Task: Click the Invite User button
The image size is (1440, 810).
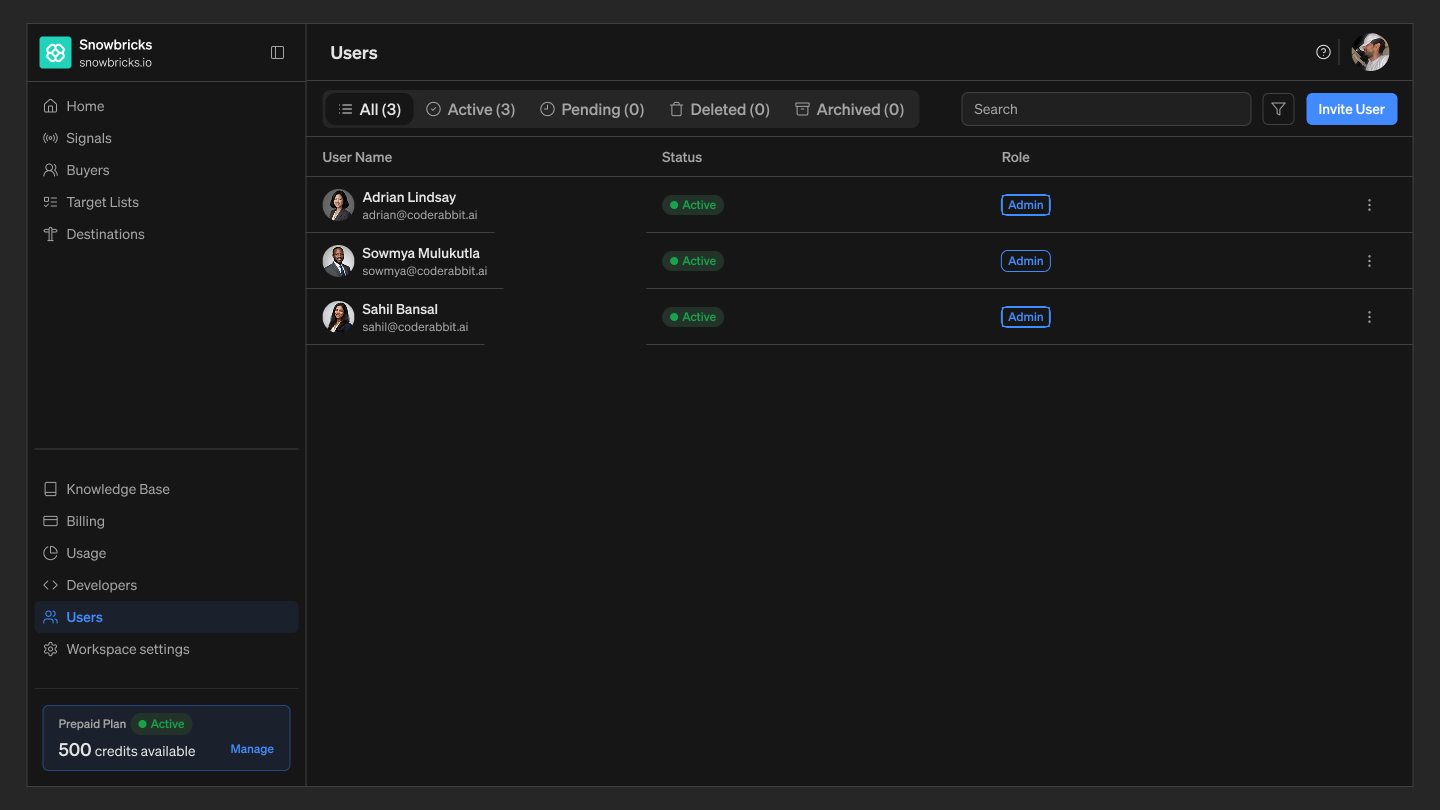Action: coord(1351,109)
